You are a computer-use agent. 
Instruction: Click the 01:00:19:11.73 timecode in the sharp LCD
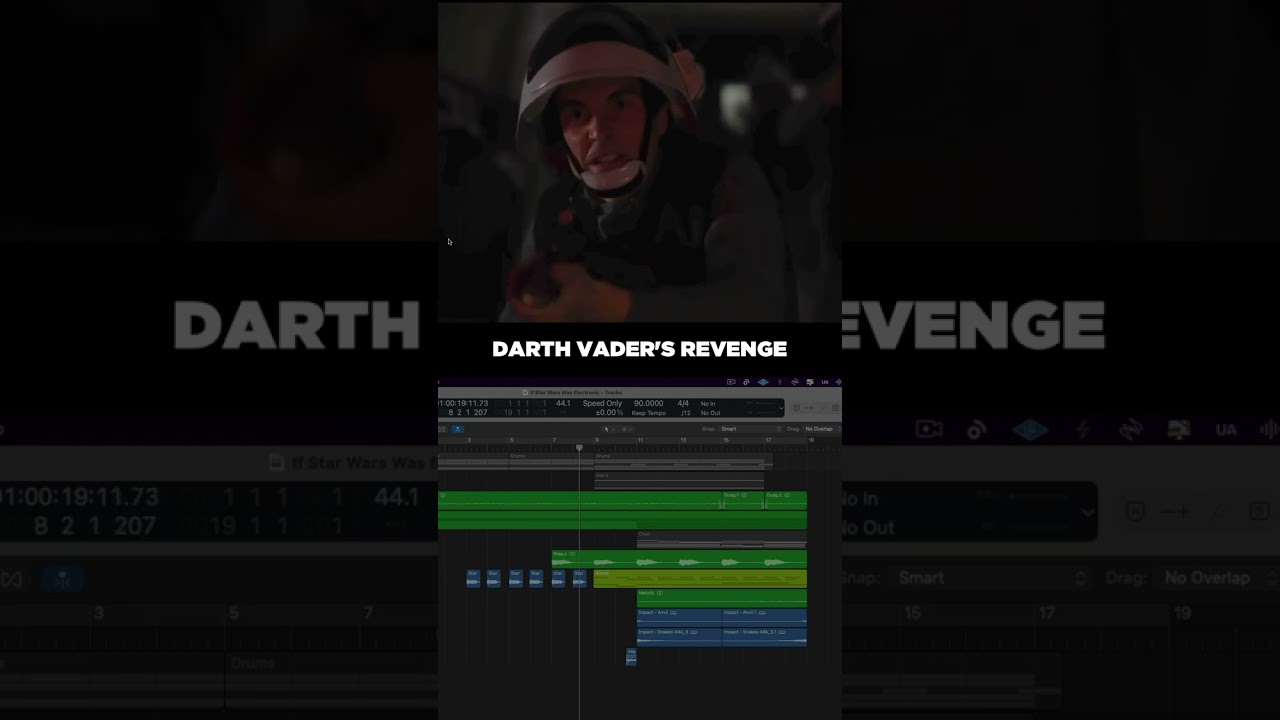pos(463,403)
